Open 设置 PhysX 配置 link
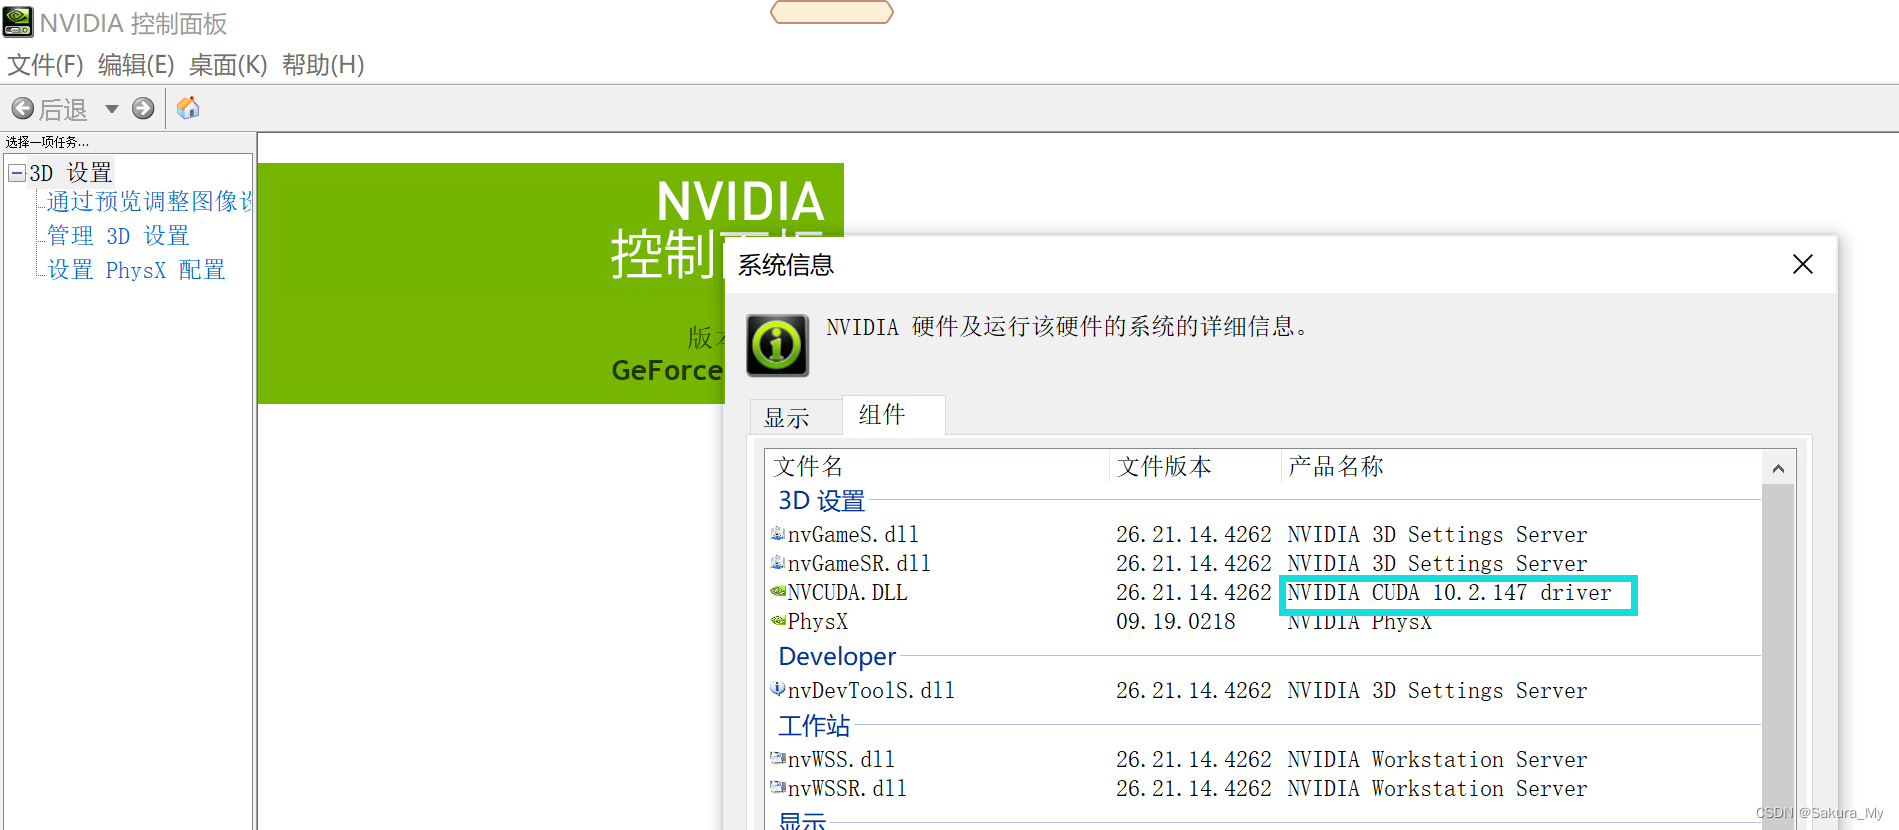 136,270
